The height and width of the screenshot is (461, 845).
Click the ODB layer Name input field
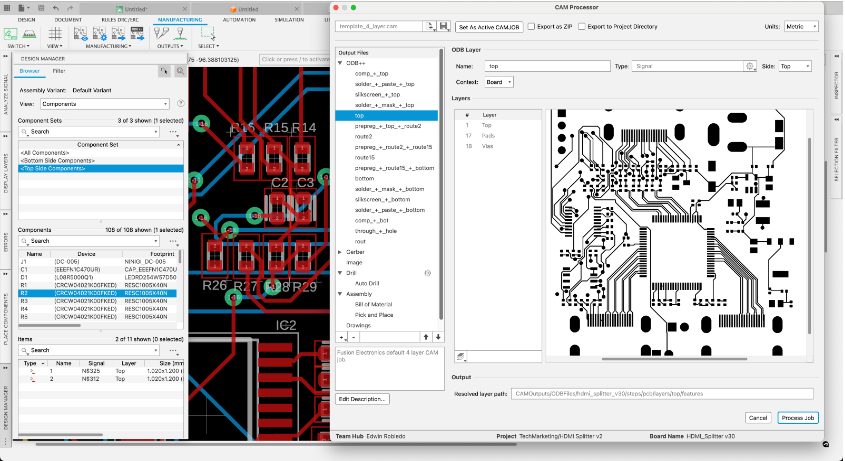click(546, 66)
